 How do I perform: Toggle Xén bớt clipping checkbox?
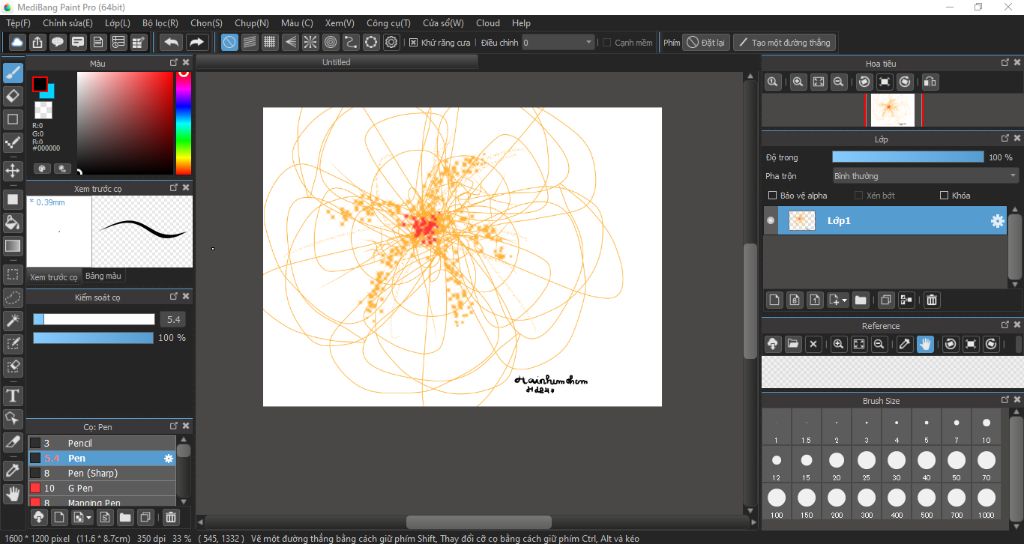(859, 195)
